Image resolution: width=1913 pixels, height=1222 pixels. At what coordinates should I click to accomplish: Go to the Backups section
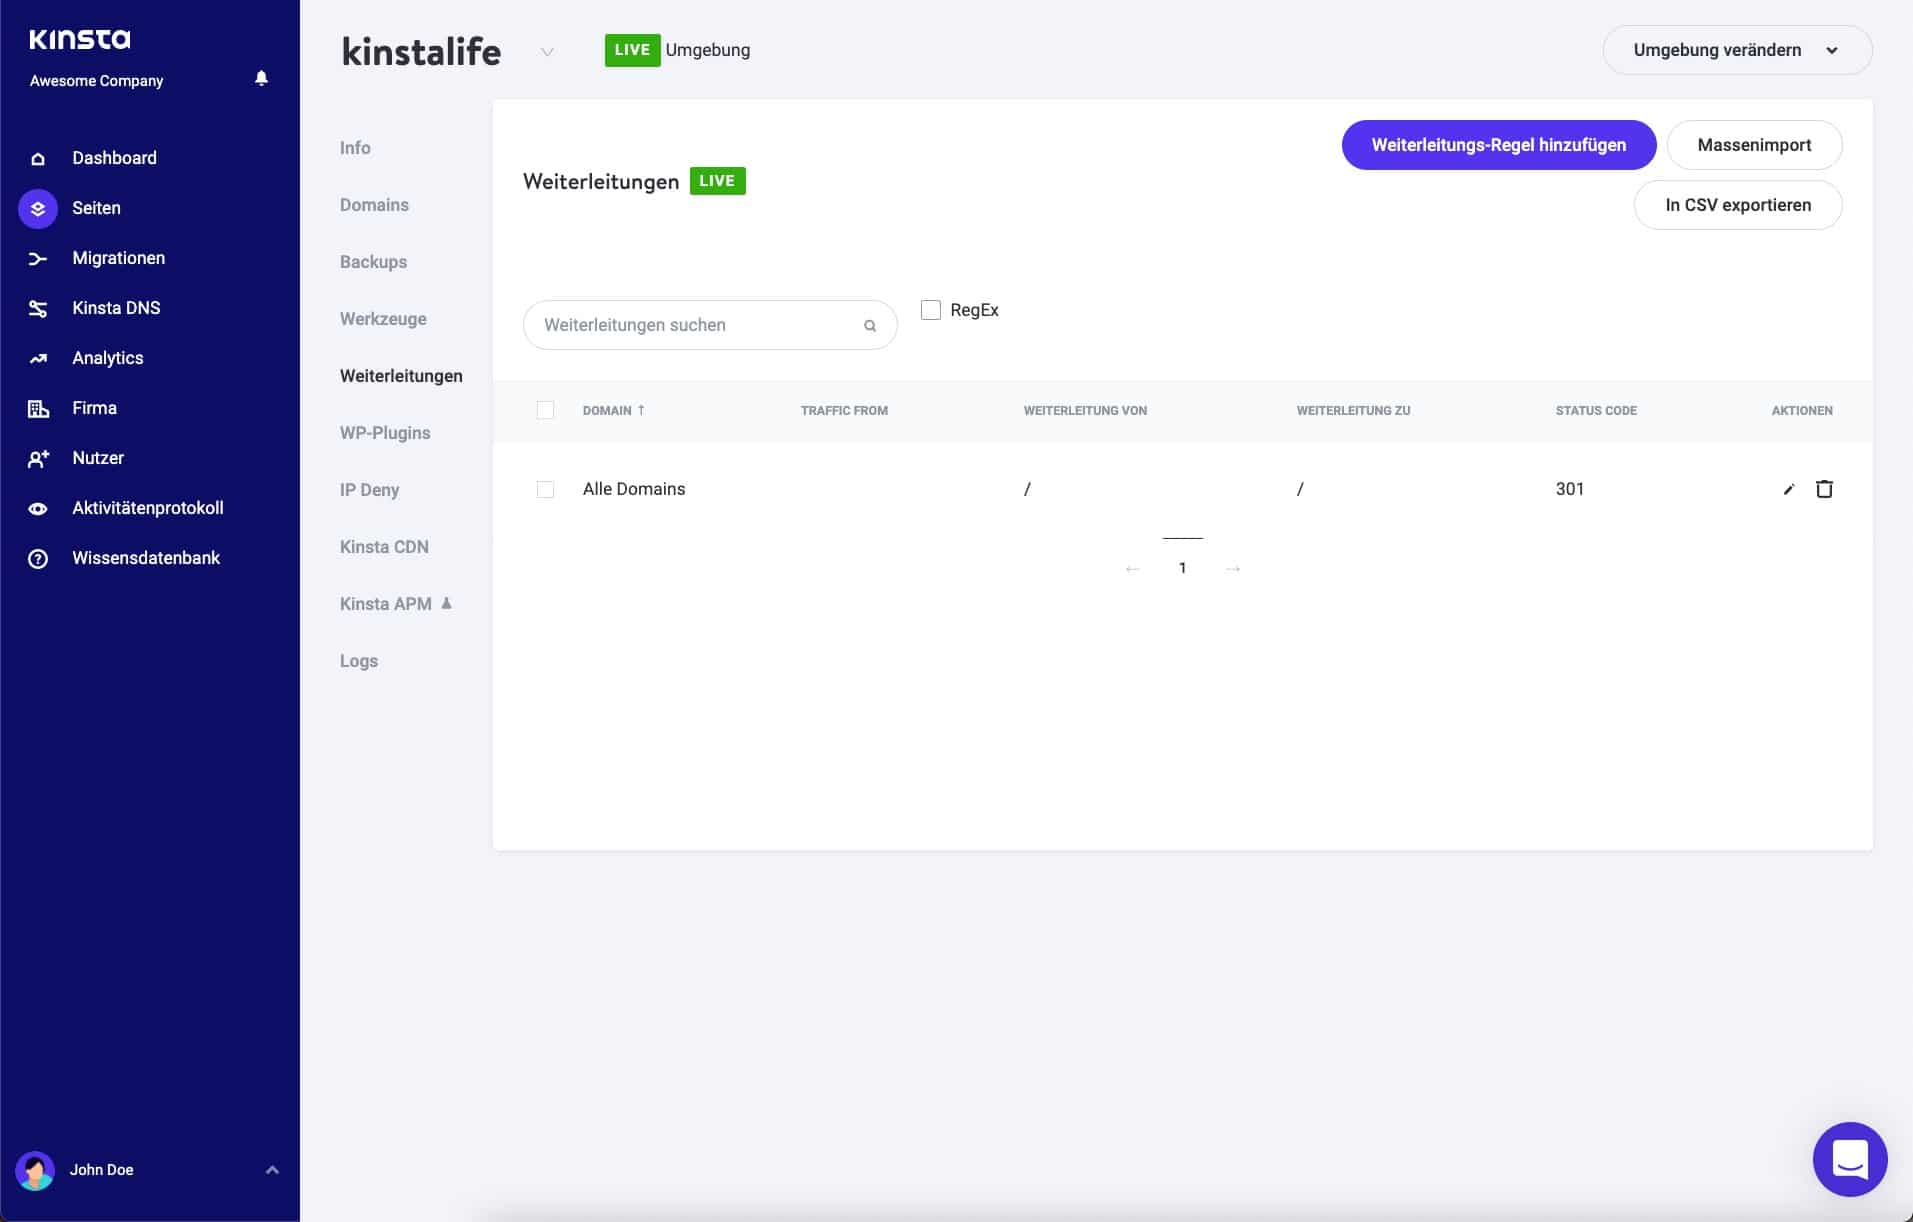click(x=373, y=262)
